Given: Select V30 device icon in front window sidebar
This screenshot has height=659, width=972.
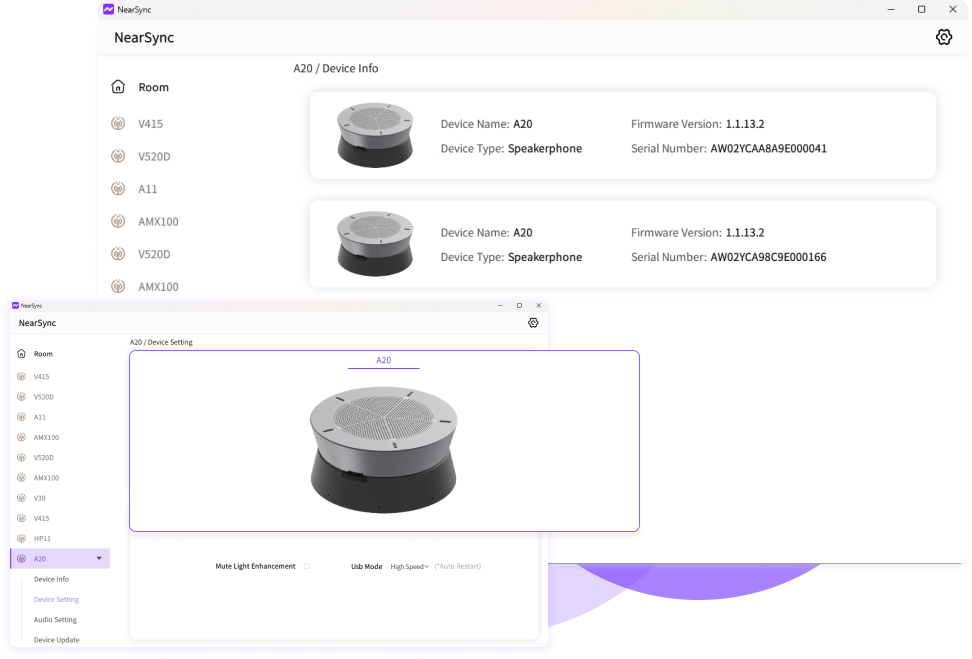Looking at the screenshot, I should (x=22, y=498).
